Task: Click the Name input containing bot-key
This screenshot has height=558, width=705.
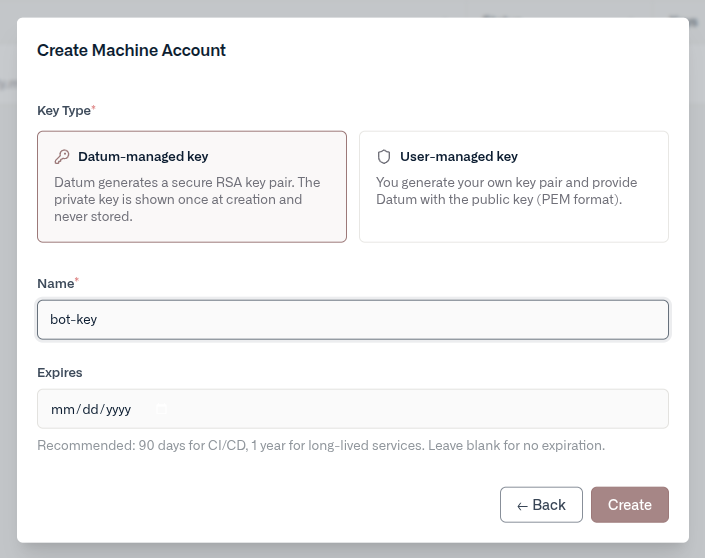Action: [352, 320]
